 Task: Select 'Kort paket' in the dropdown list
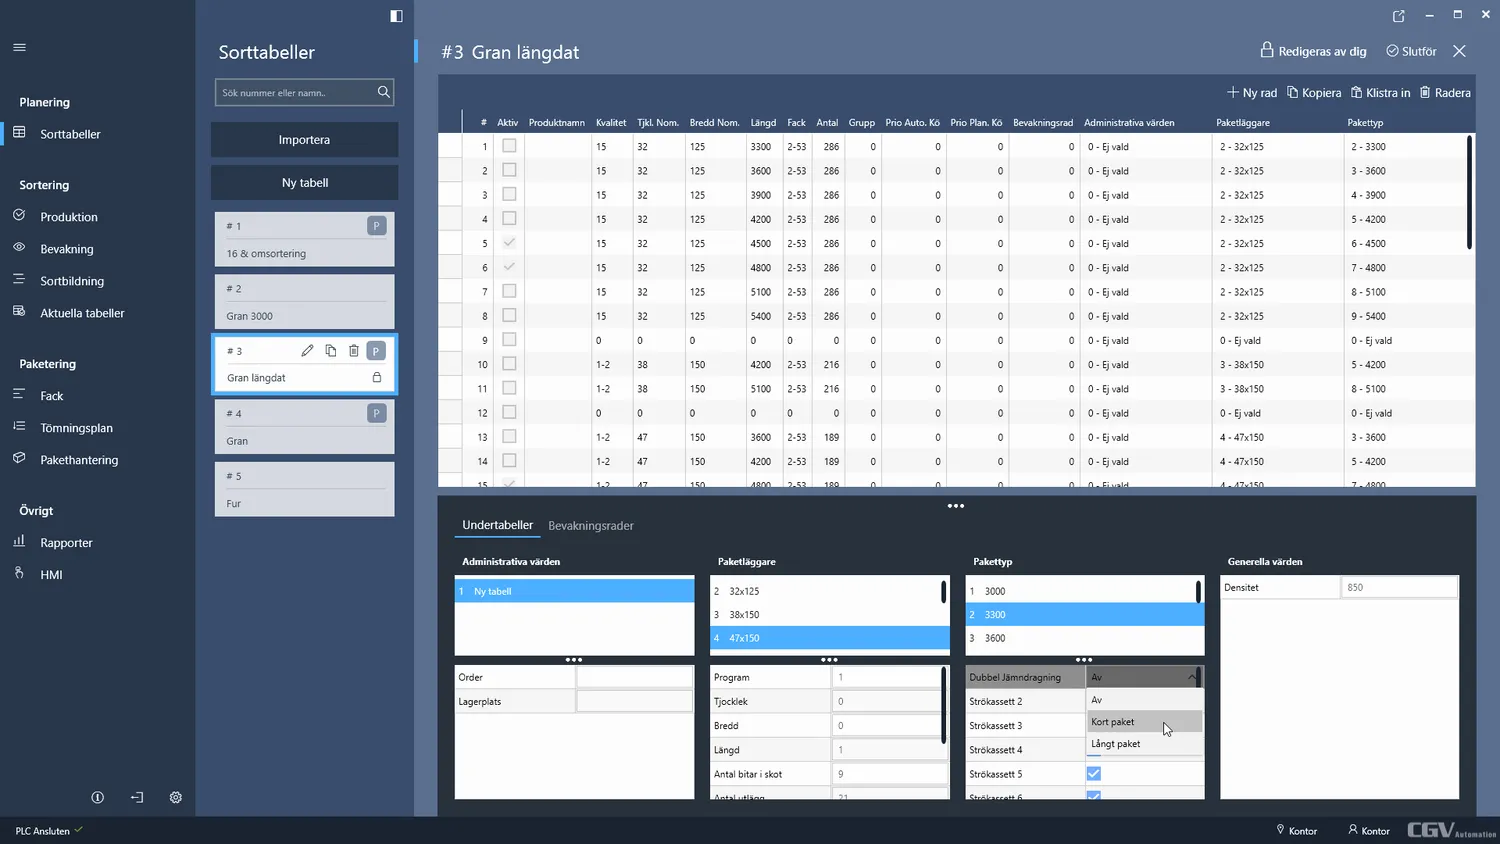1113,722
